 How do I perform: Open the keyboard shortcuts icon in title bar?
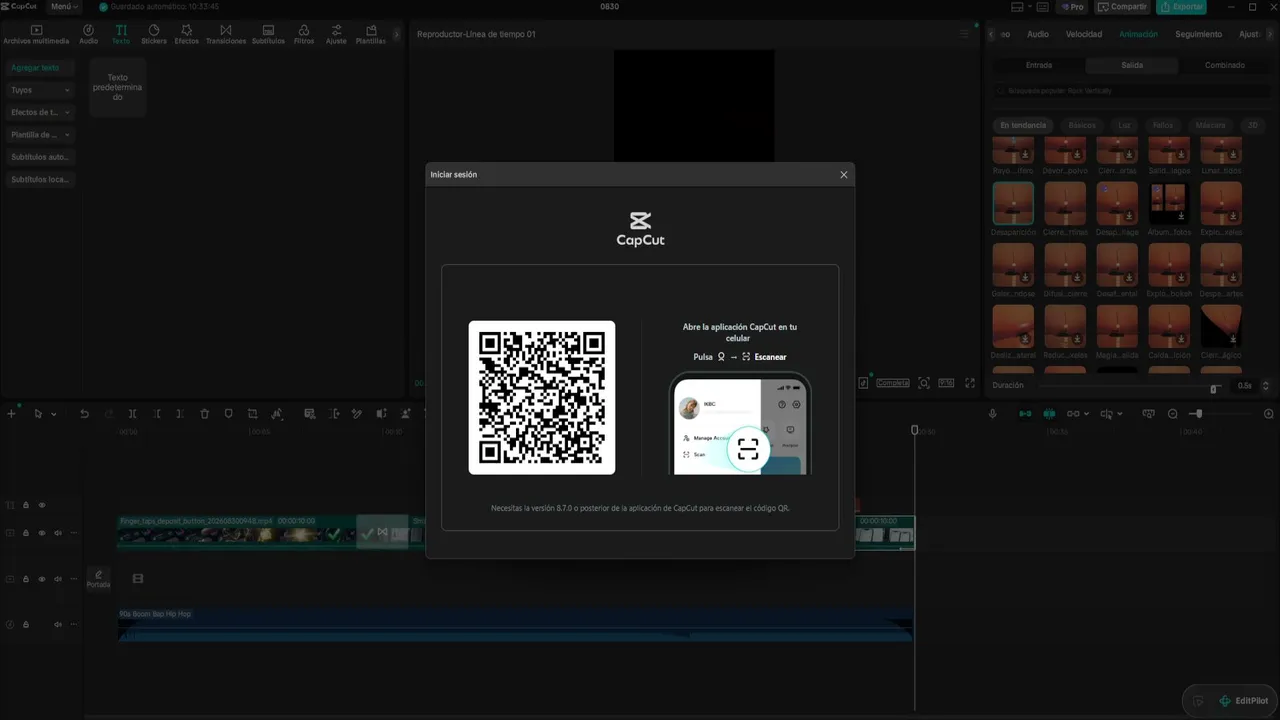1043,7
